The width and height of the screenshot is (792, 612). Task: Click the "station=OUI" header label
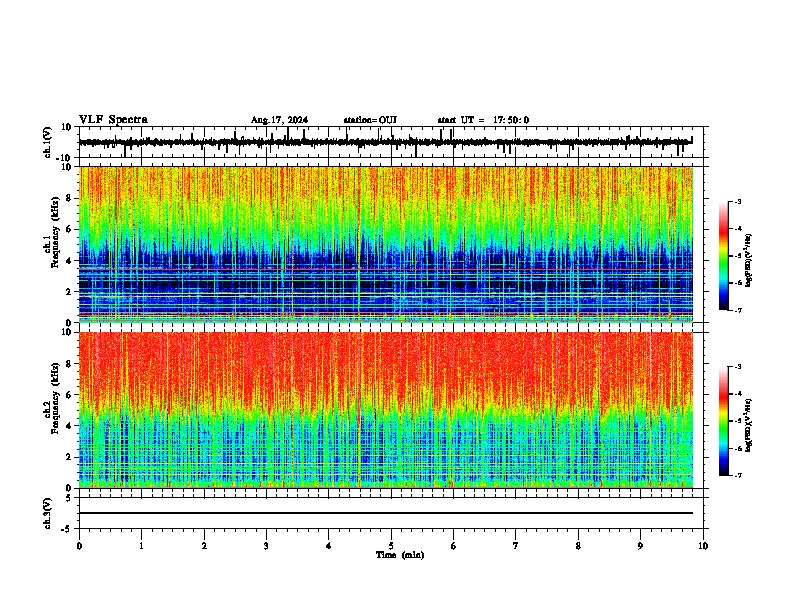(x=370, y=120)
